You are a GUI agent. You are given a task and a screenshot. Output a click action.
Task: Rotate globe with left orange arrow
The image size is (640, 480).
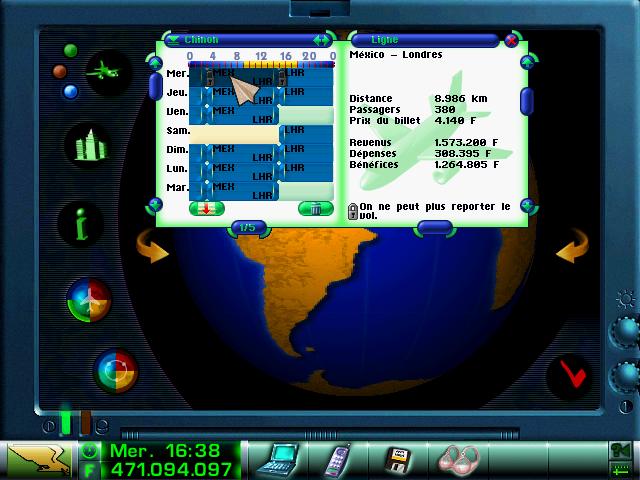click(x=151, y=246)
